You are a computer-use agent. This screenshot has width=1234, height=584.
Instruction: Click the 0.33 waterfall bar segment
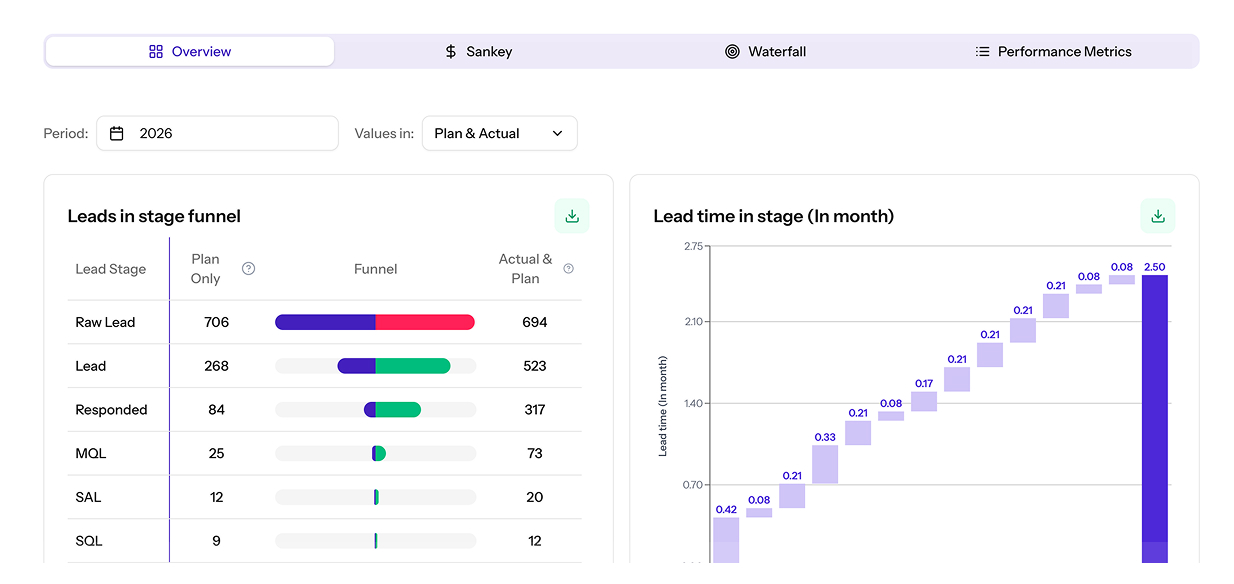click(825, 464)
